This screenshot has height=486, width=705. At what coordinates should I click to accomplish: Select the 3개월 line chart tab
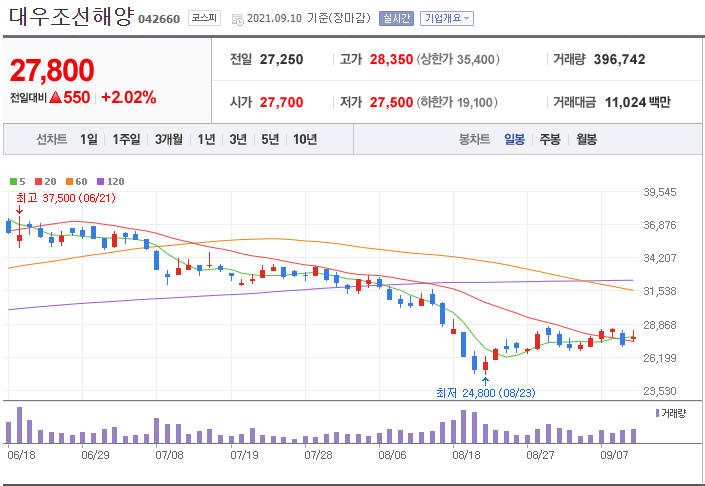click(x=169, y=139)
